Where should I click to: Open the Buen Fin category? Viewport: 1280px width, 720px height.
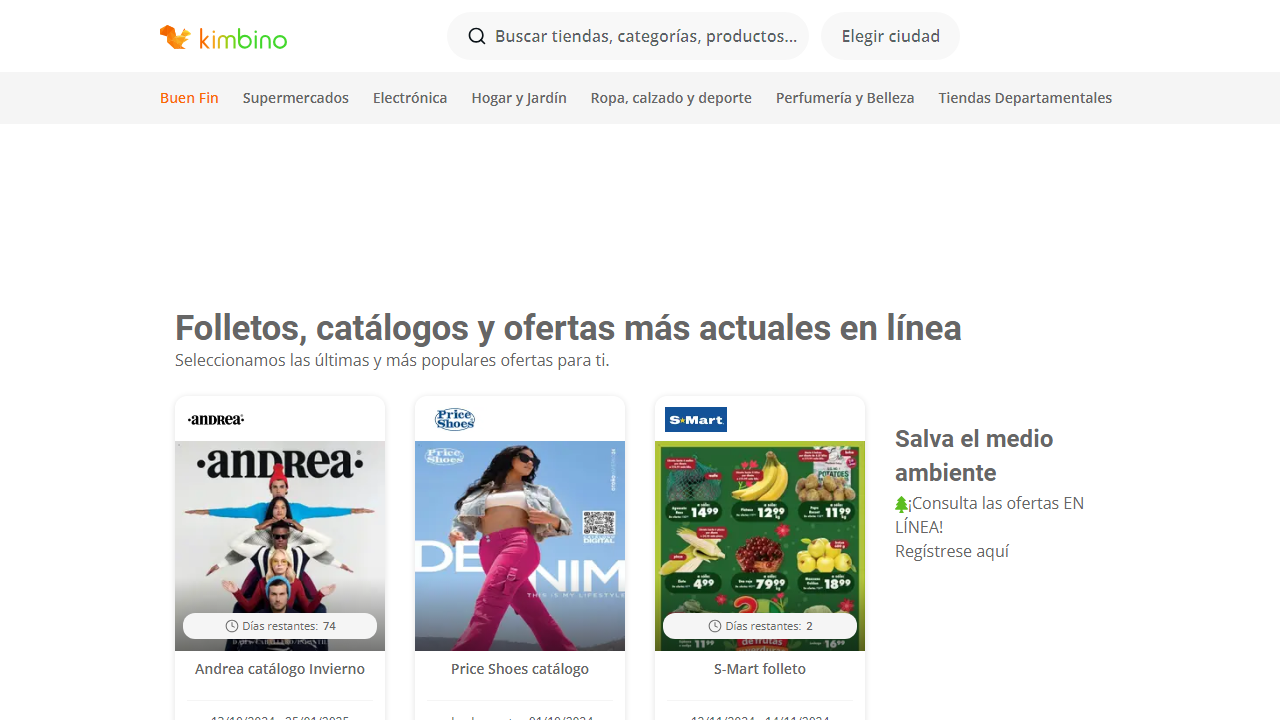point(189,97)
